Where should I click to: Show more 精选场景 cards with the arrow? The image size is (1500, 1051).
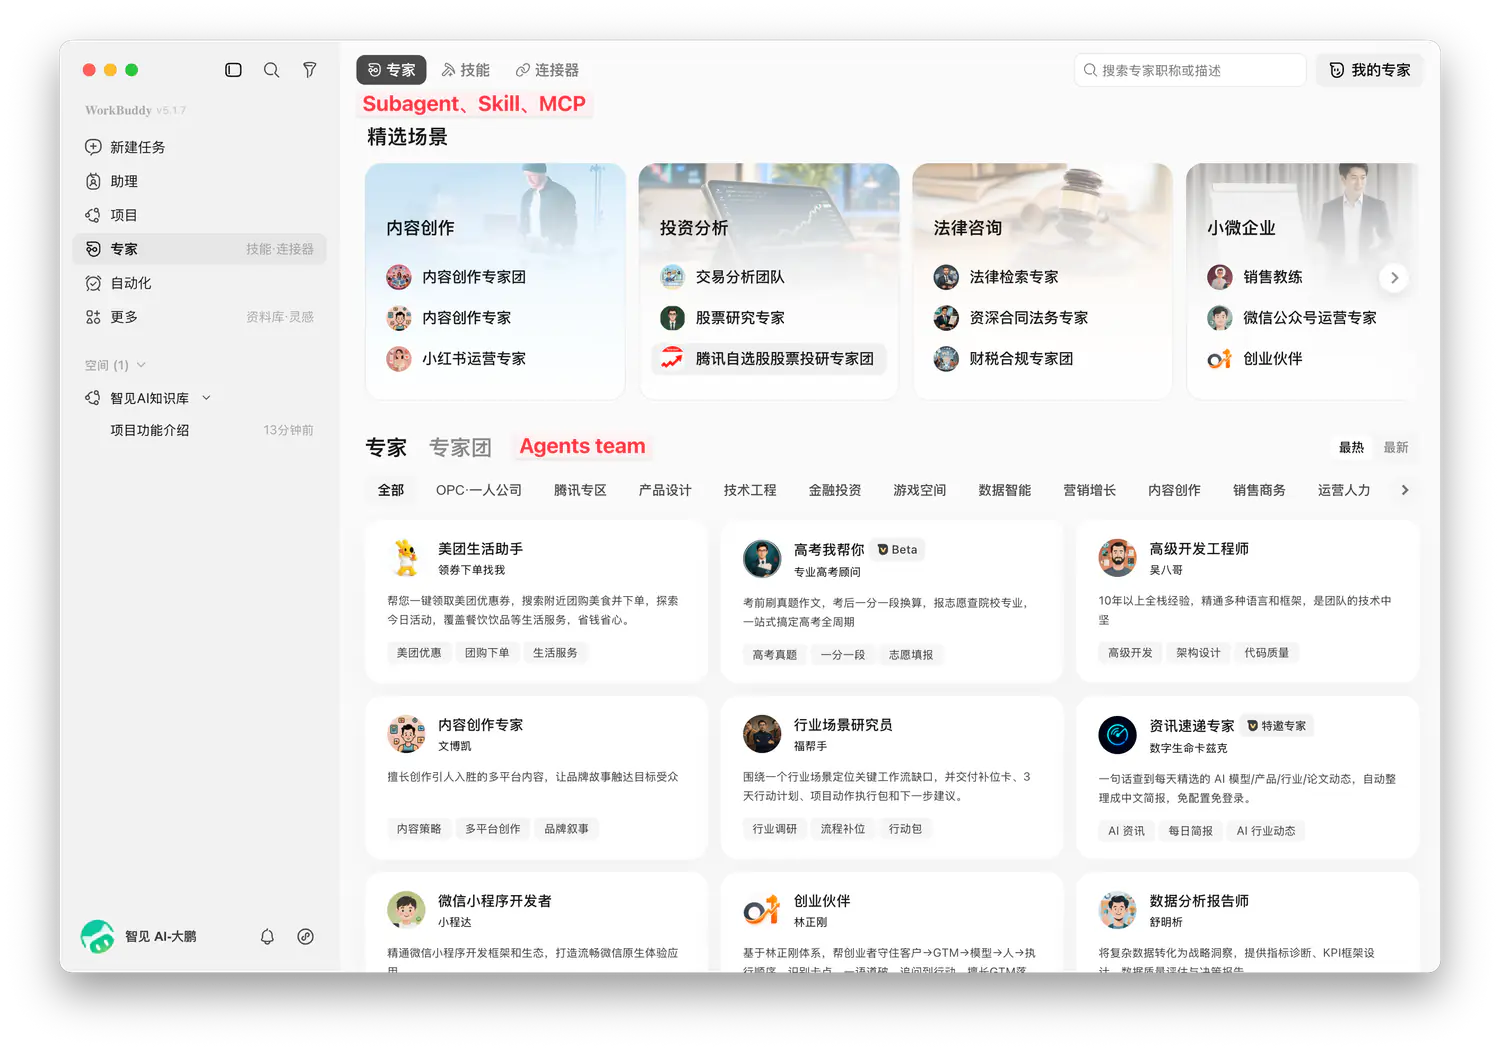coord(1394,278)
